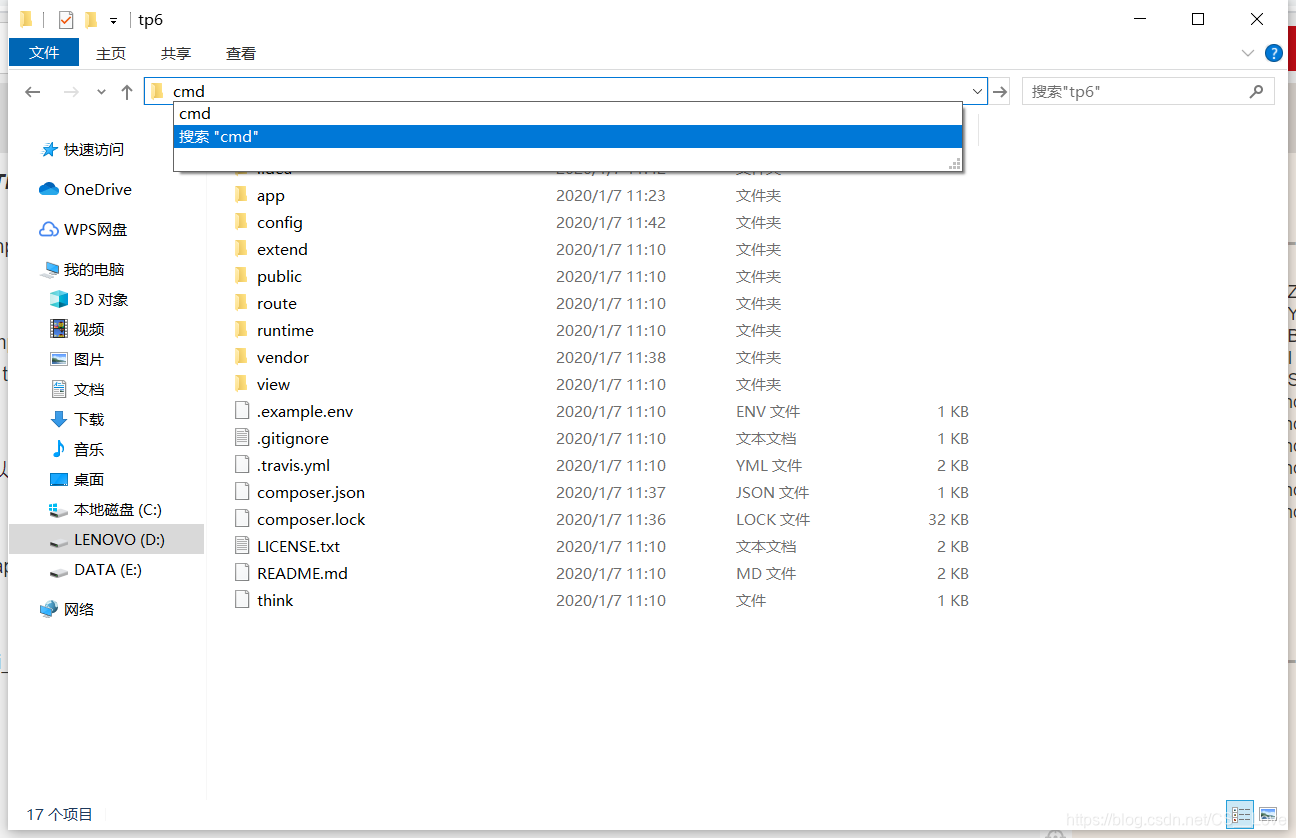Select the think file name
1296x838 pixels.
tap(275, 601)
